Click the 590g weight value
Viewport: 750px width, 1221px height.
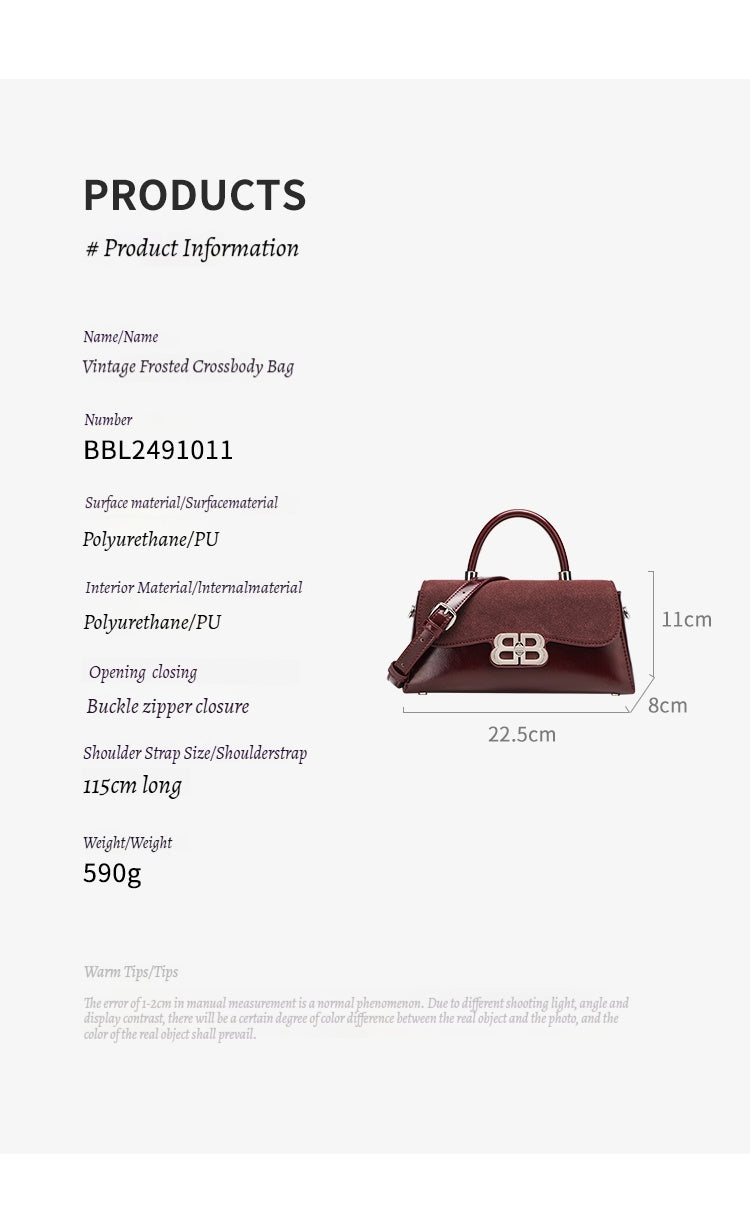tap(112, 874)
